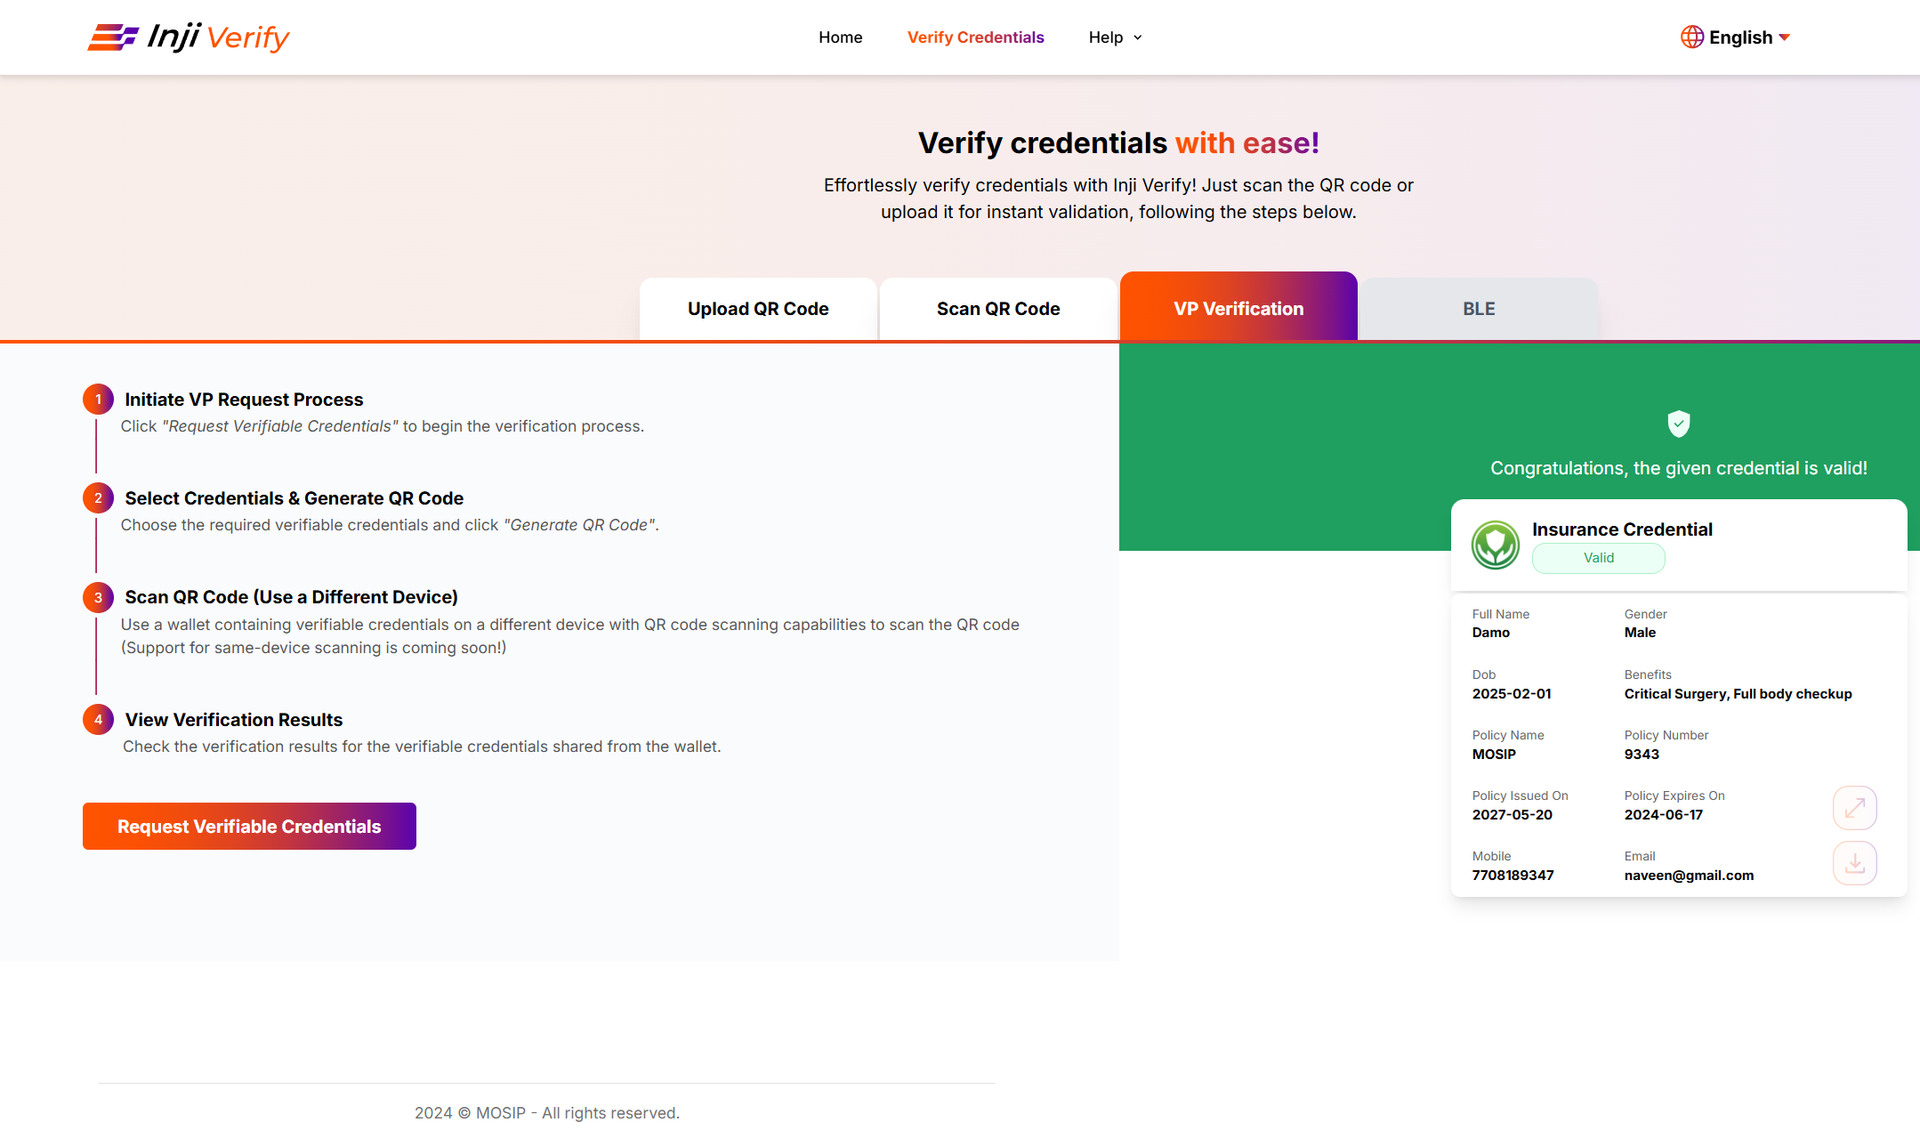Switch to the Upload QR Code tab

point(758,309)
